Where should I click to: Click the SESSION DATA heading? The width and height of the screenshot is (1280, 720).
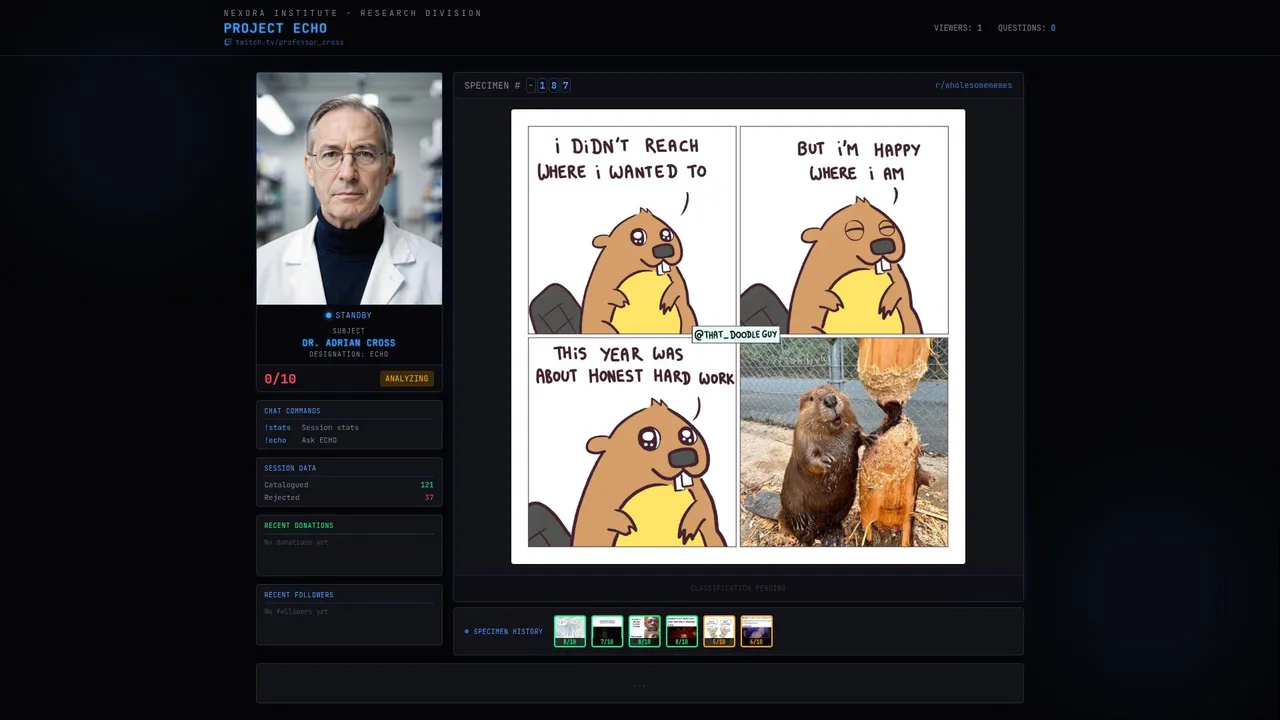tap(290, 467)
